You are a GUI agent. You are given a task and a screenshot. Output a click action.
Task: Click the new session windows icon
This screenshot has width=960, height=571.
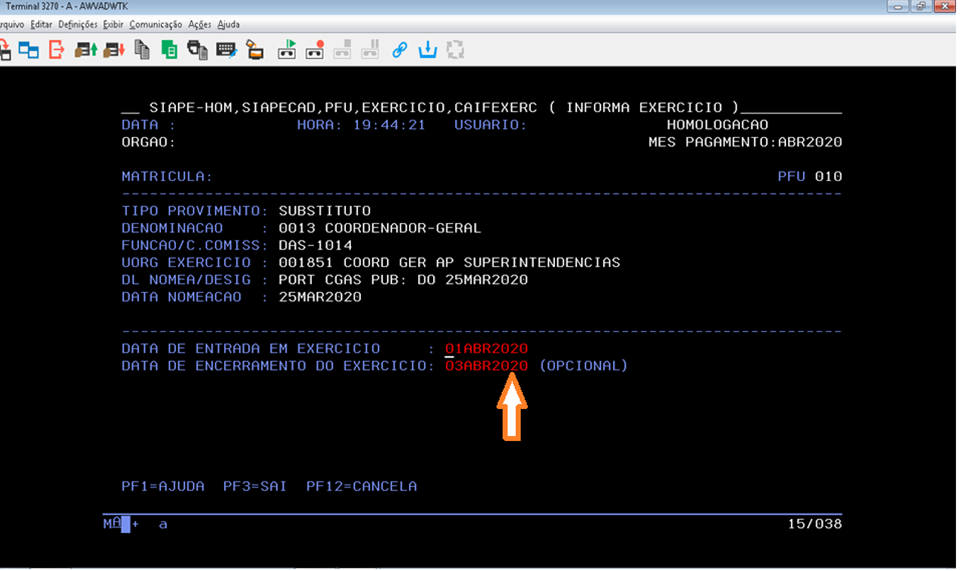[x=29, y=50]
